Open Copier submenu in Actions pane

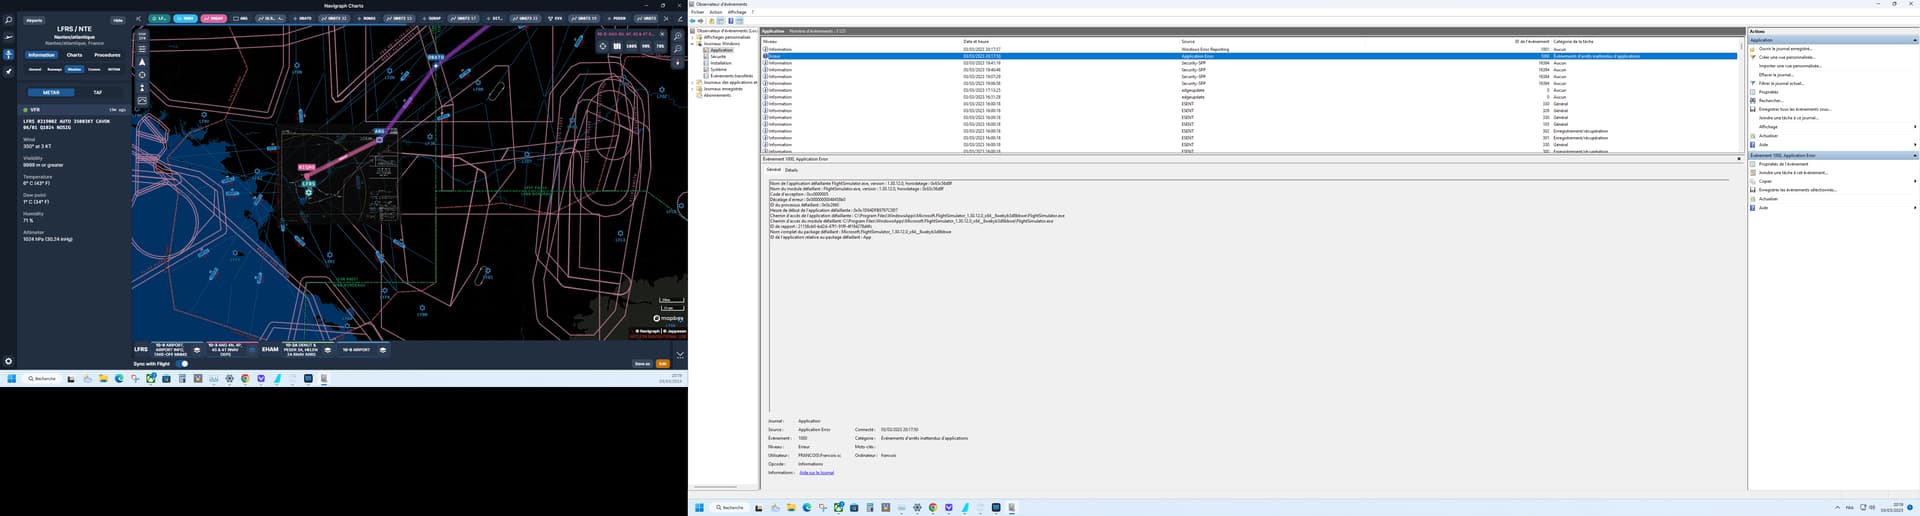[x=1835, y=181]
